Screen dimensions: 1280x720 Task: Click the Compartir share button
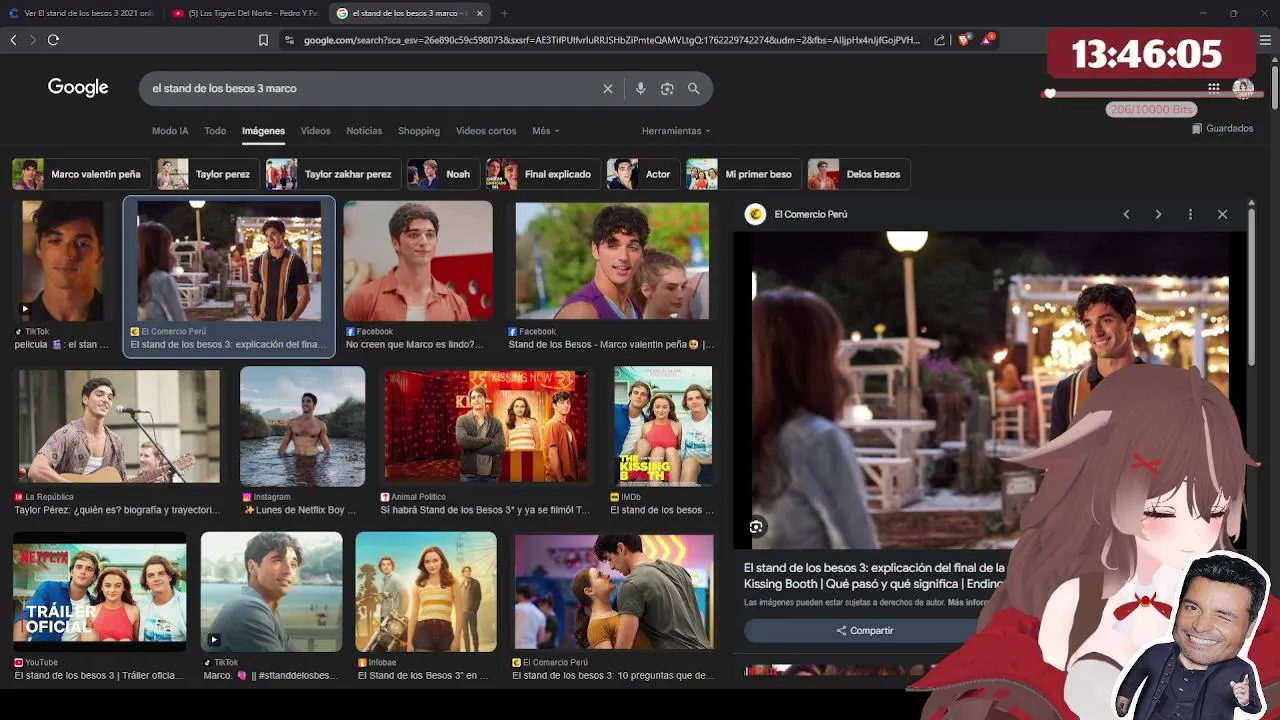point(865,631)
